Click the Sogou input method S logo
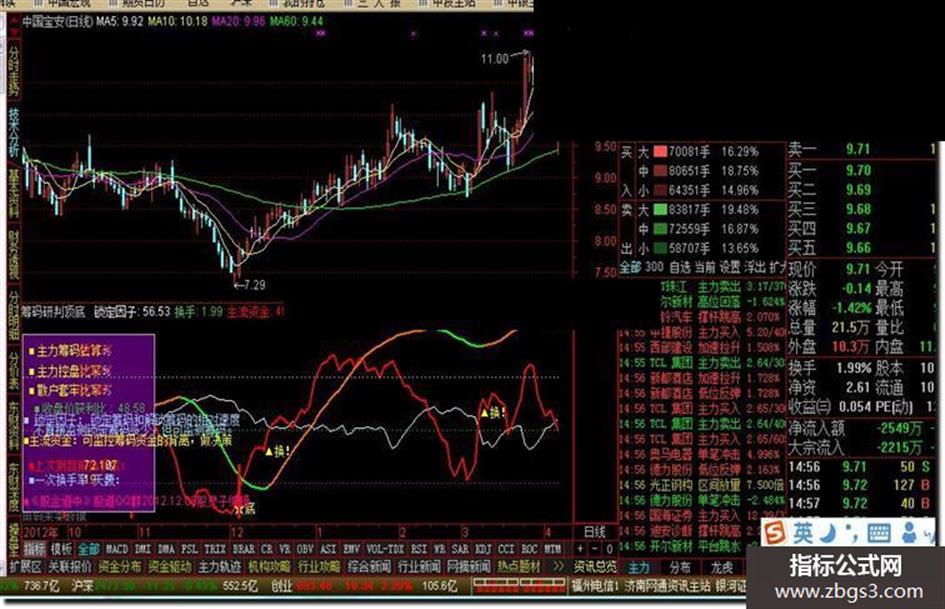 point(774,533)
